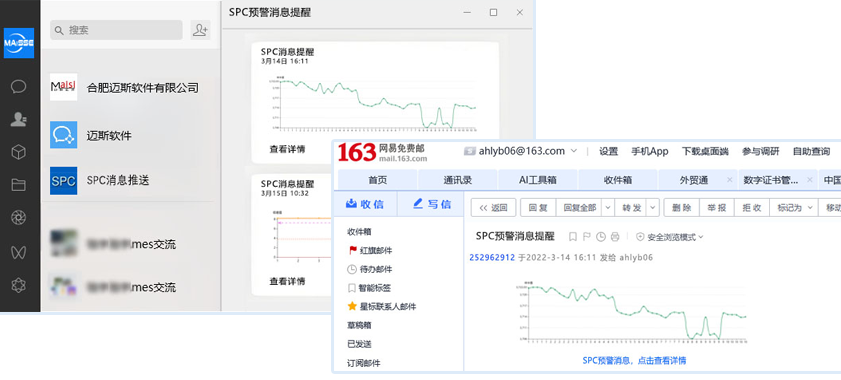This screenshot has width=841, height=380.
Task: Click the 删除 delete button
Action: click(681, 208)
